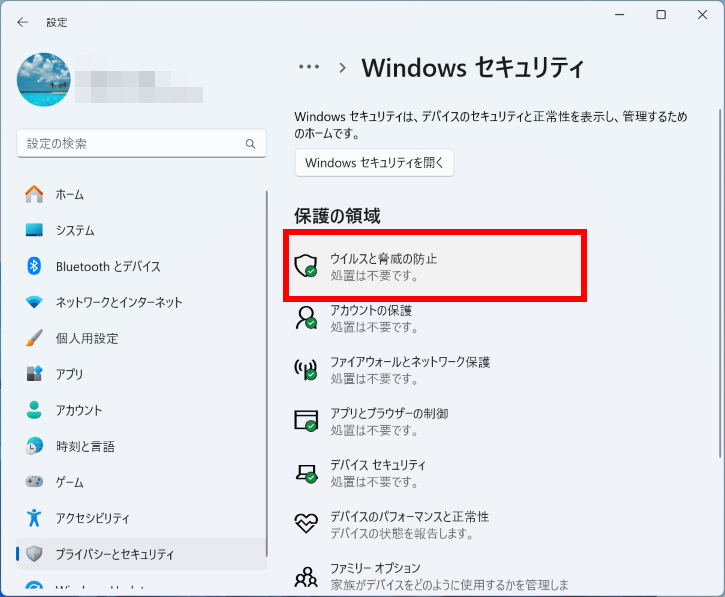Click ウイルスと脅威の防止 title text

(x=383, y=258)
